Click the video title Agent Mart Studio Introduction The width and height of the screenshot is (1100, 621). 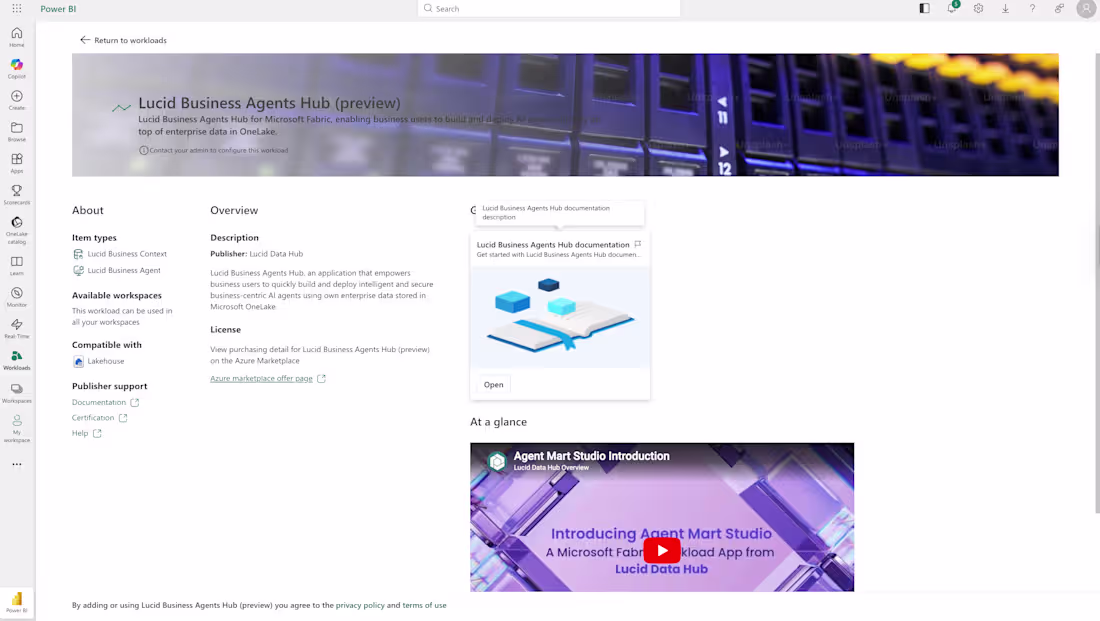(591, 456)
